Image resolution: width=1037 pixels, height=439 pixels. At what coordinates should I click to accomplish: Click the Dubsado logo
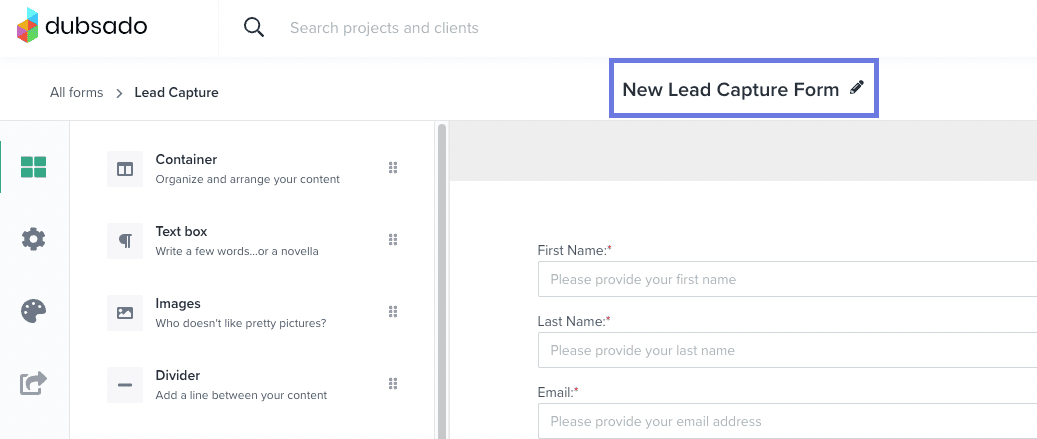tap(82, 27)
